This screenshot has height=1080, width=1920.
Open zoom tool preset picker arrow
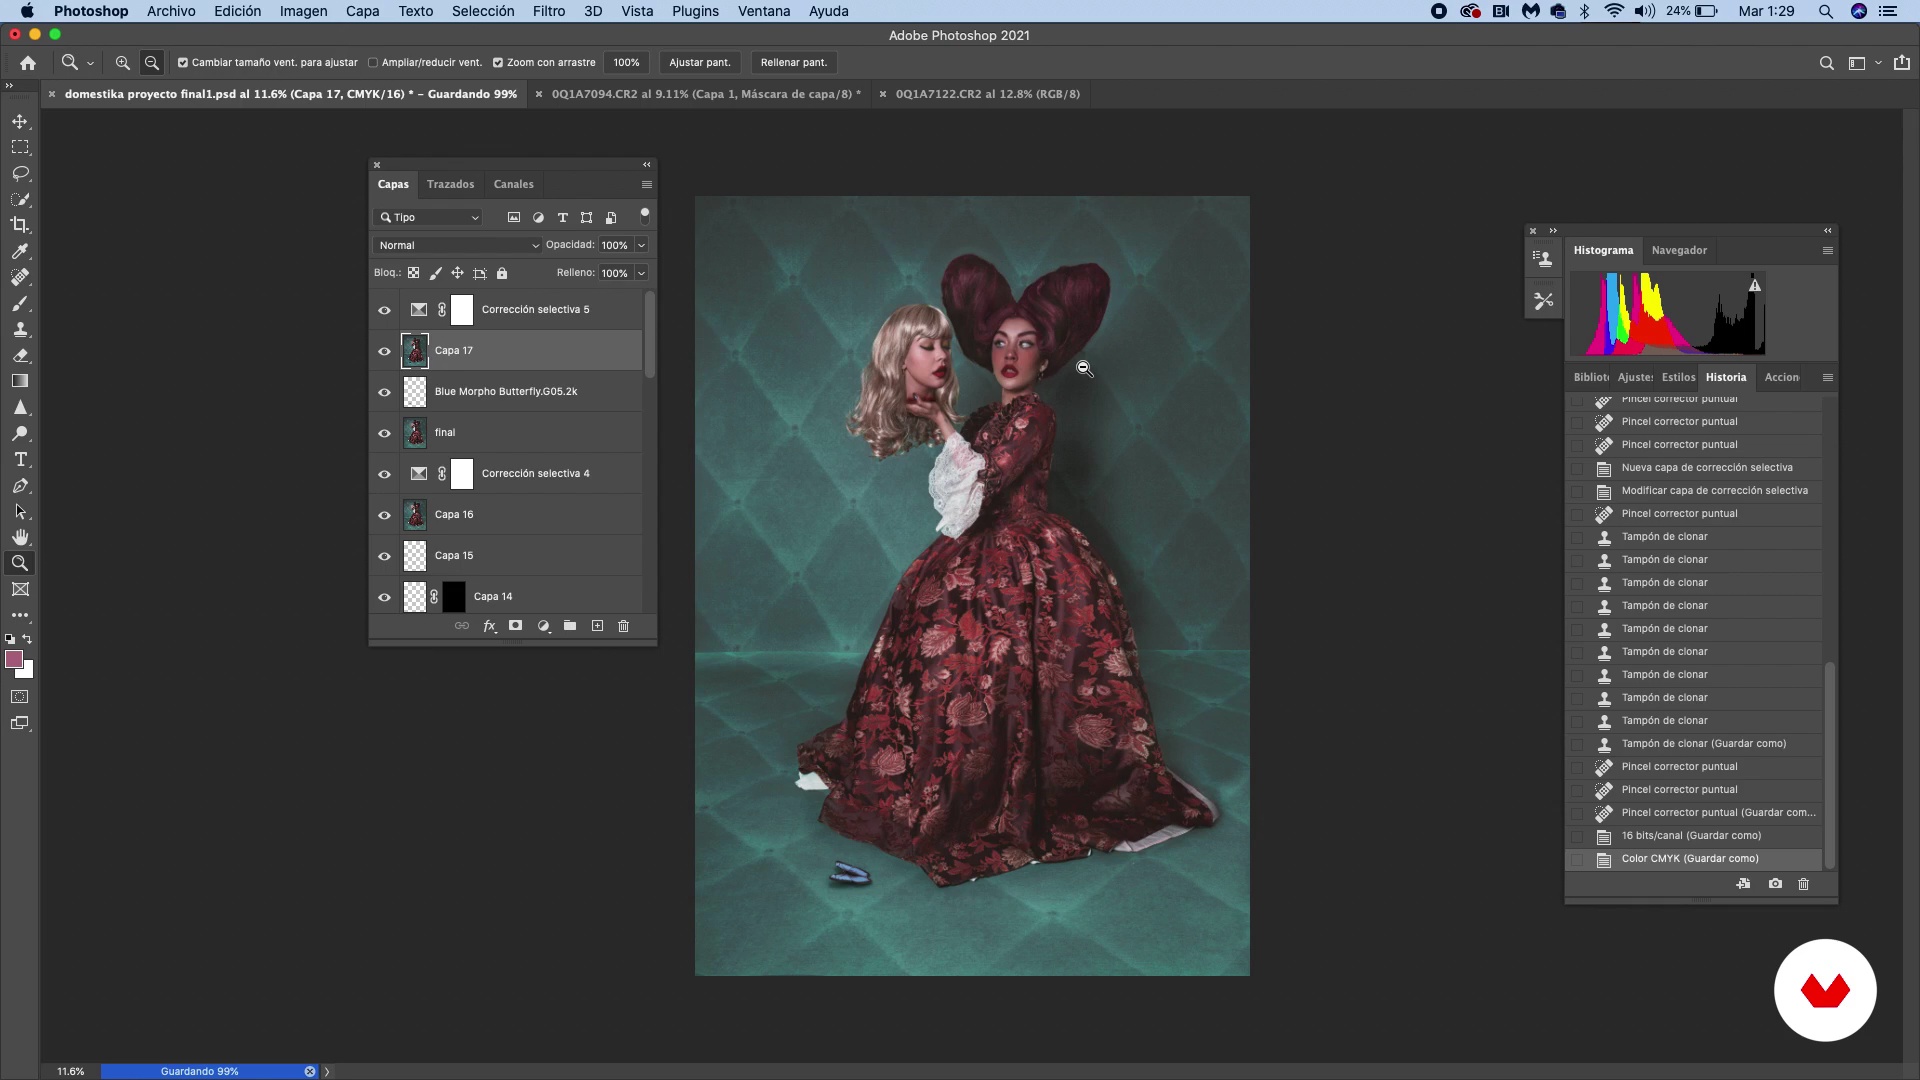point(90,62)
